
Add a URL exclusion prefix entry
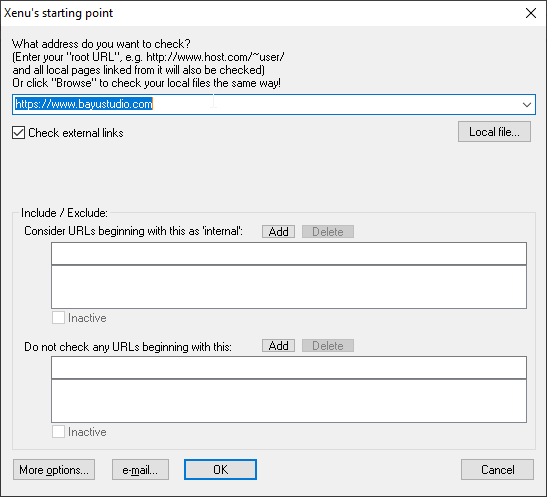[278, 346]
